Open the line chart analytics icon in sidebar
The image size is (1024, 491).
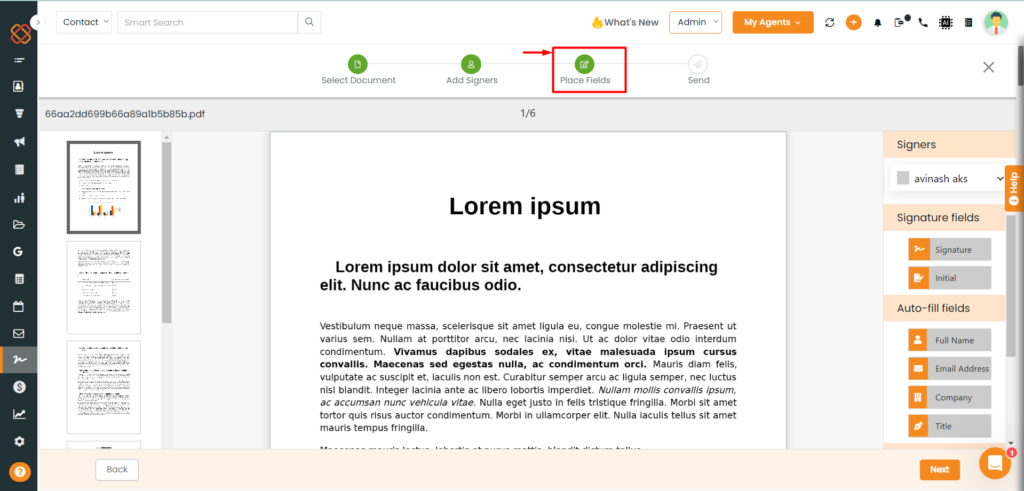tap(19, 414)
